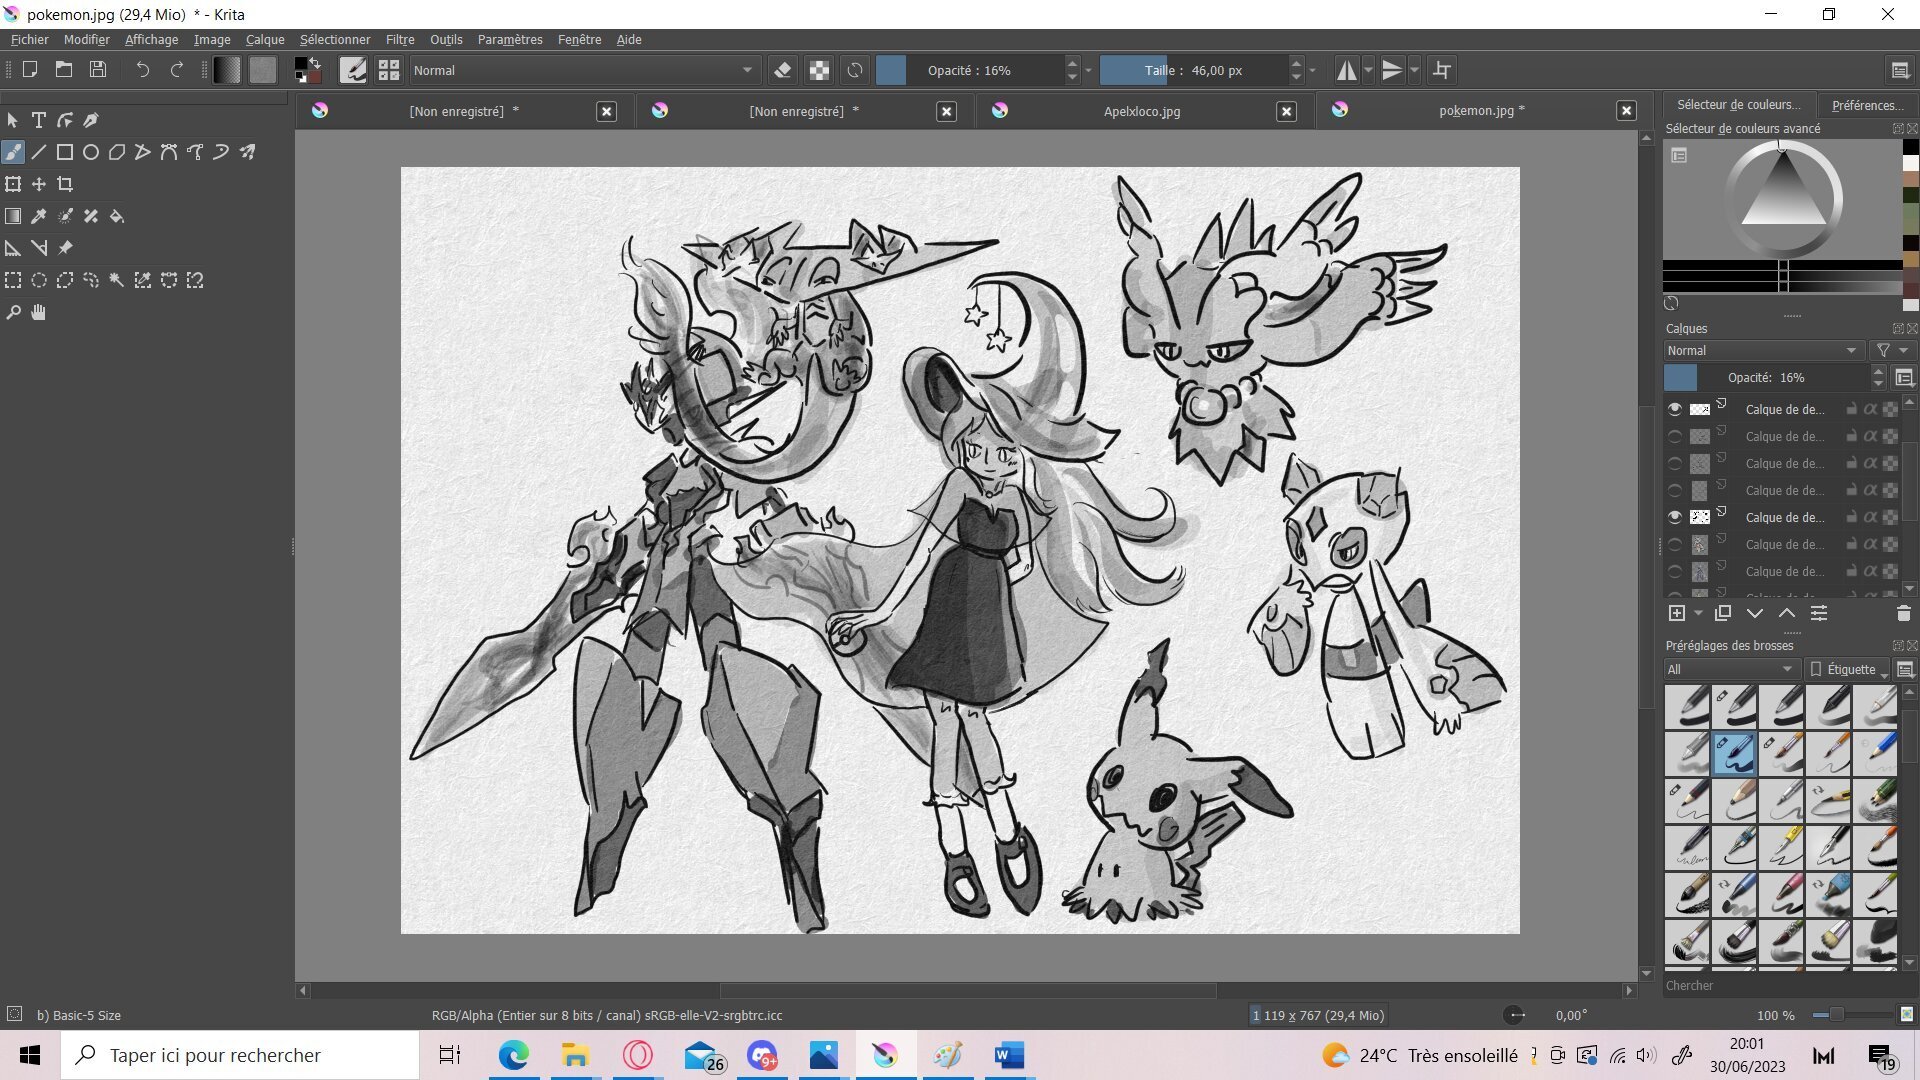The width and height of the screenshot is (1920, 1080).
Task: Select the Pan hand tool
Action: point(39,312)
